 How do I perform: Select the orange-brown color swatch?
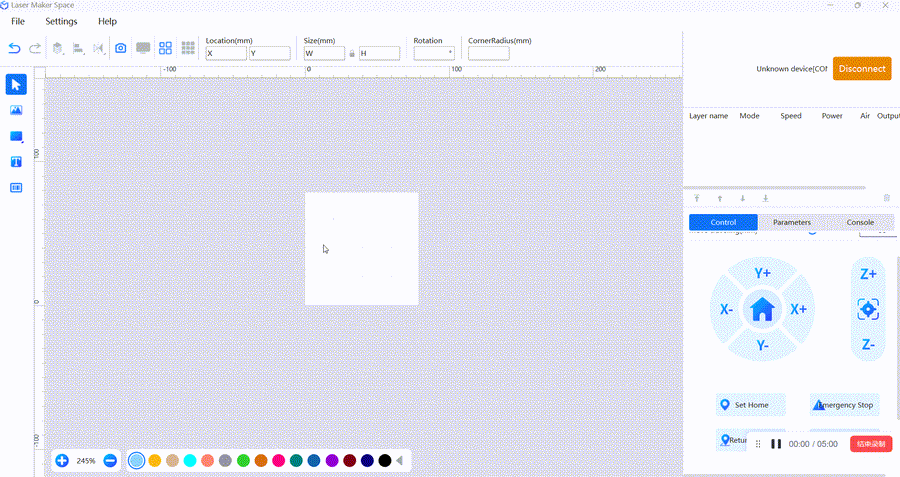point(261,460)
